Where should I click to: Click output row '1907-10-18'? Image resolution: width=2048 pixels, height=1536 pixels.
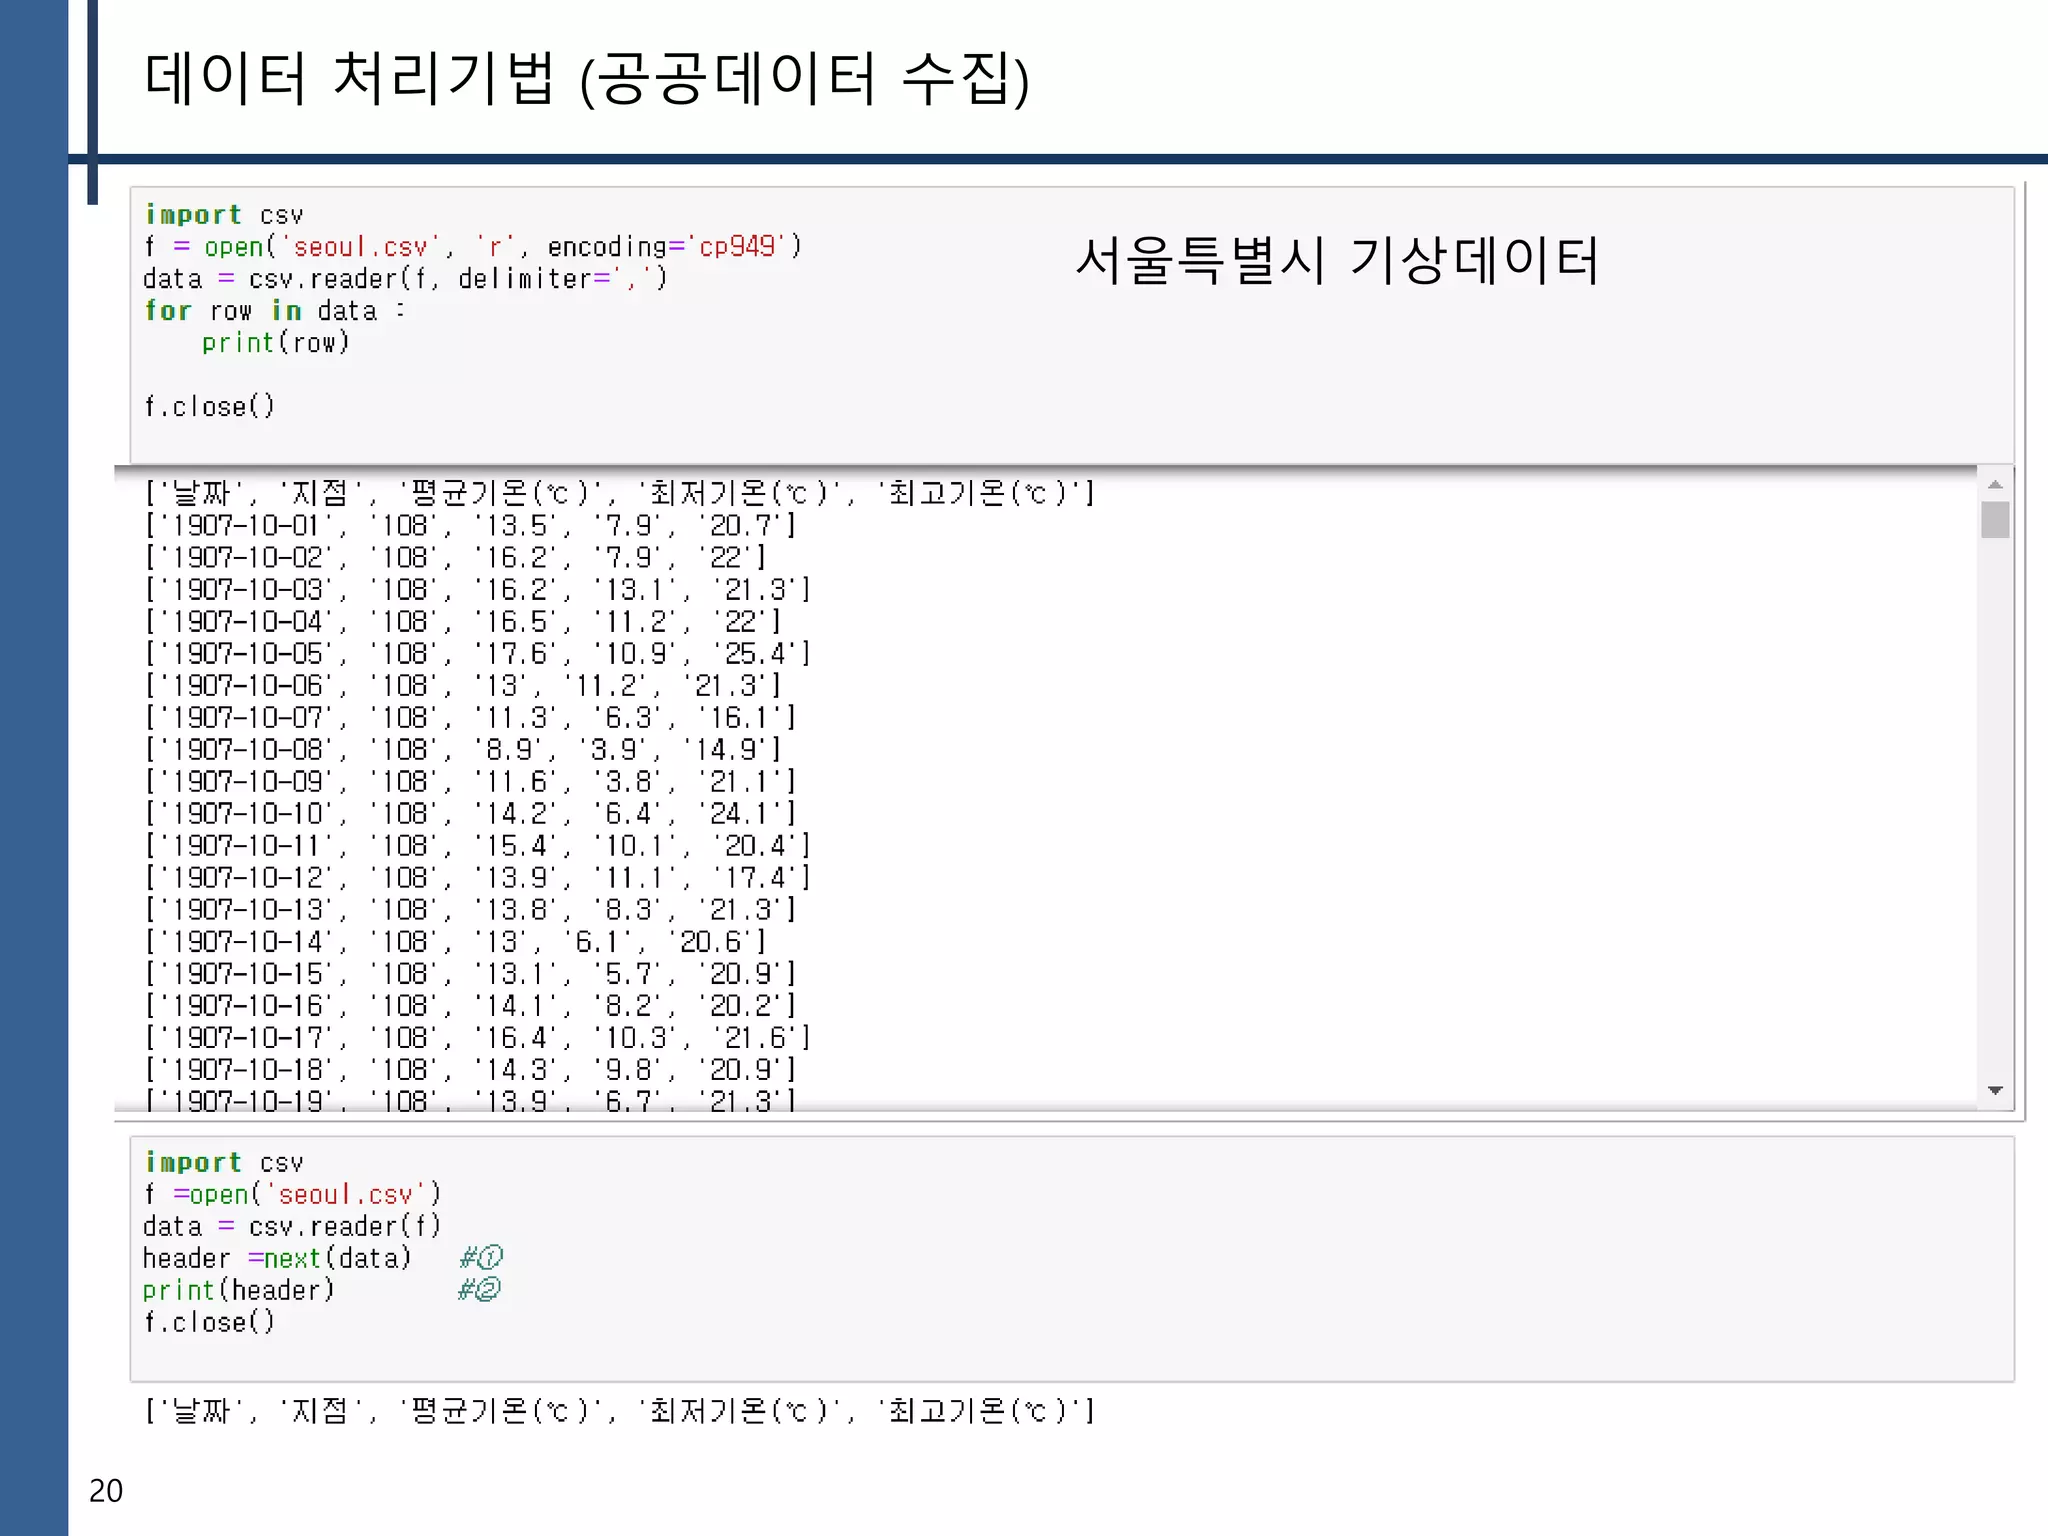(x=470, y=1069)
